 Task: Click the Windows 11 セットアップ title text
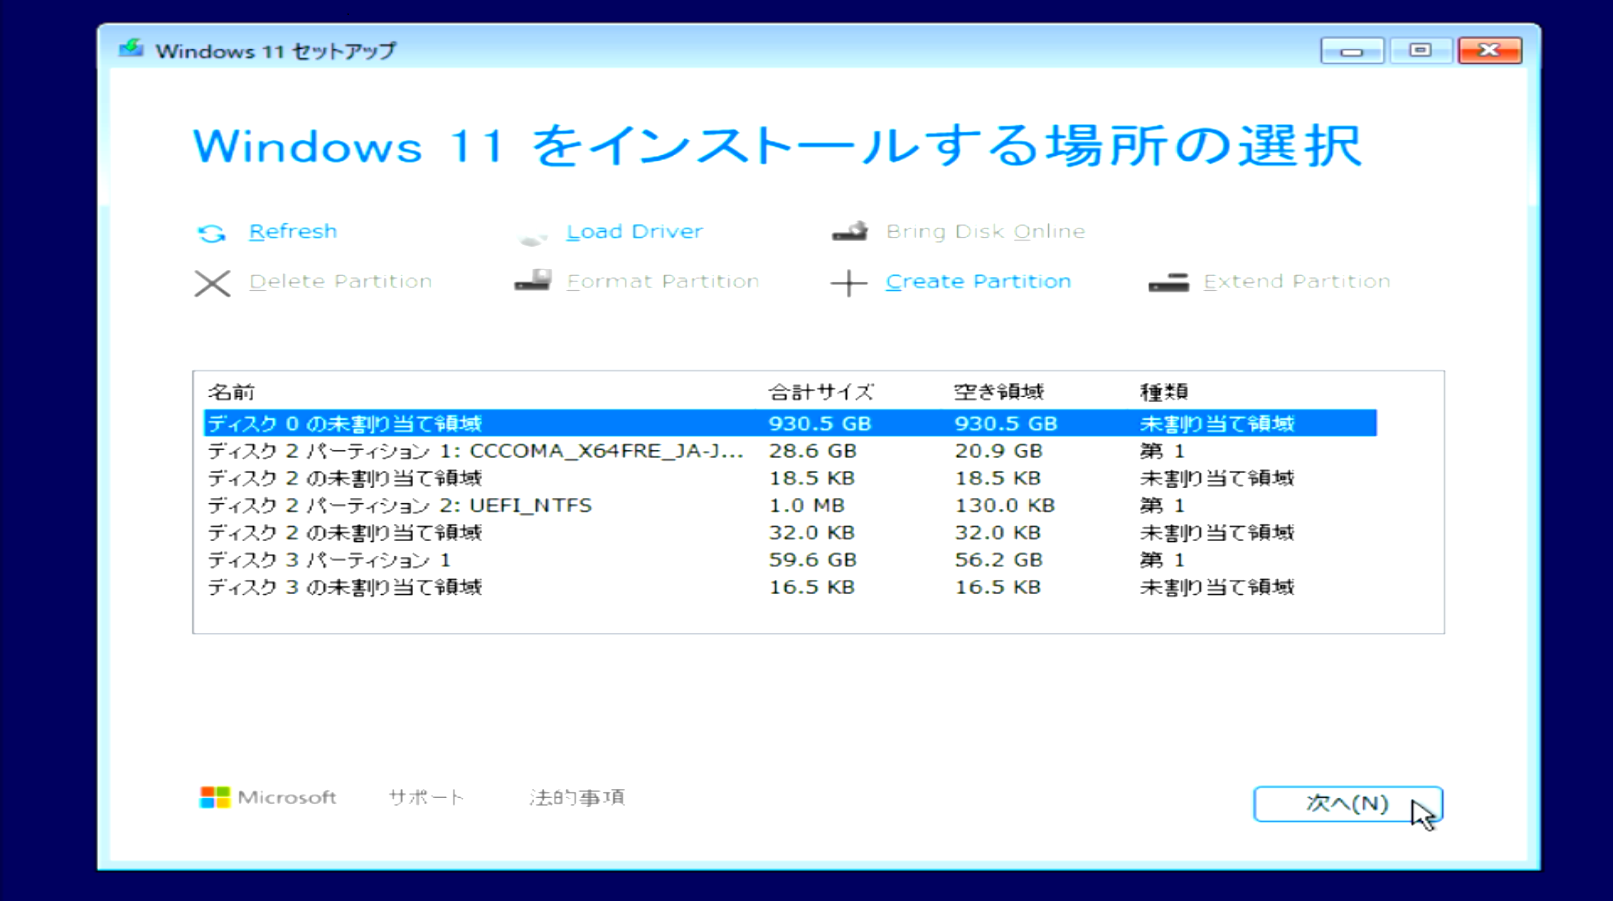tap(276, 51)
